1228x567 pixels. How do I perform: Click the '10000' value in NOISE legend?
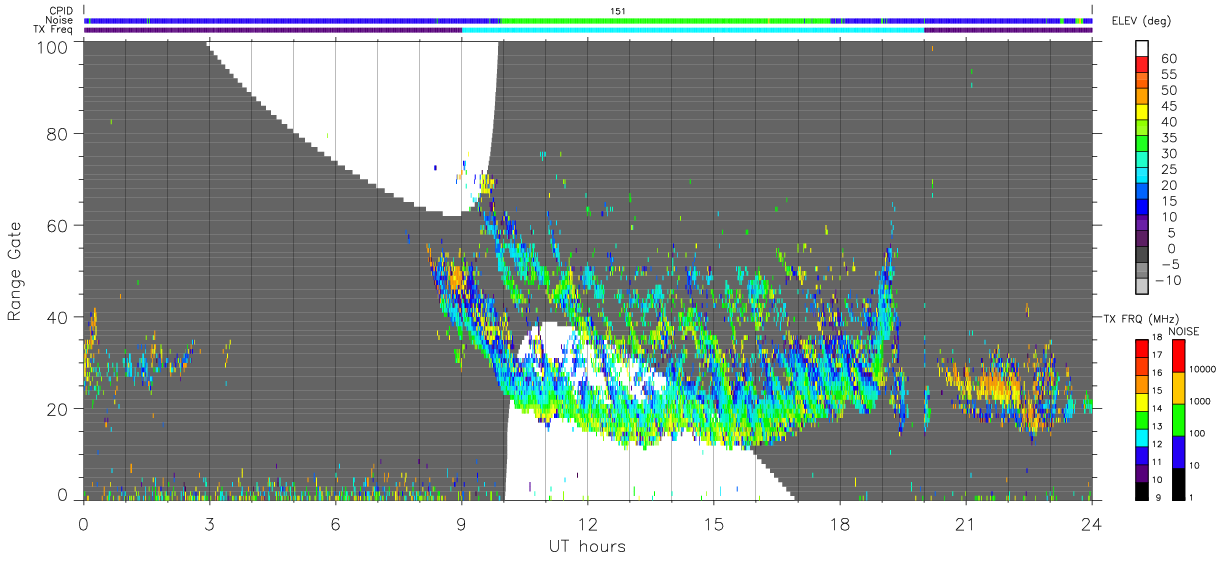point(1201,369)
